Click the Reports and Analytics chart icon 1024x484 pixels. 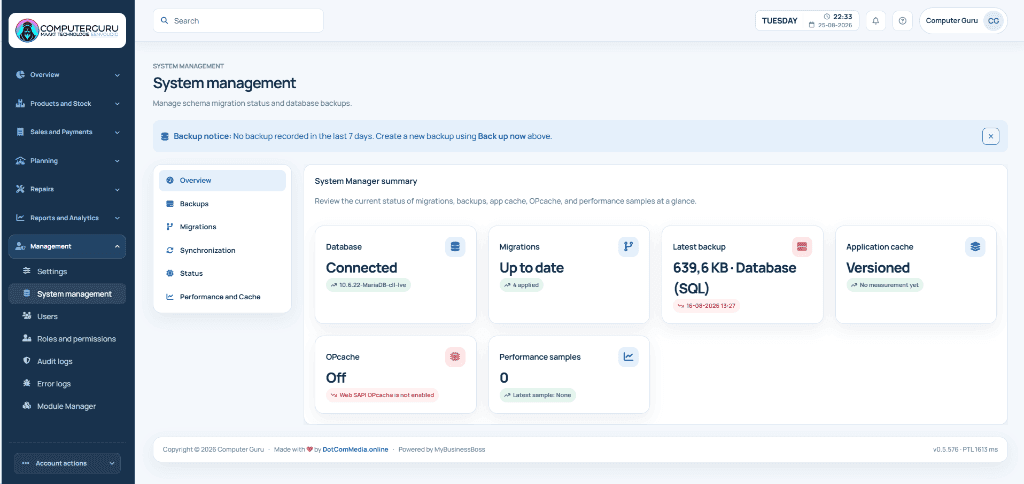click(20, 218)
